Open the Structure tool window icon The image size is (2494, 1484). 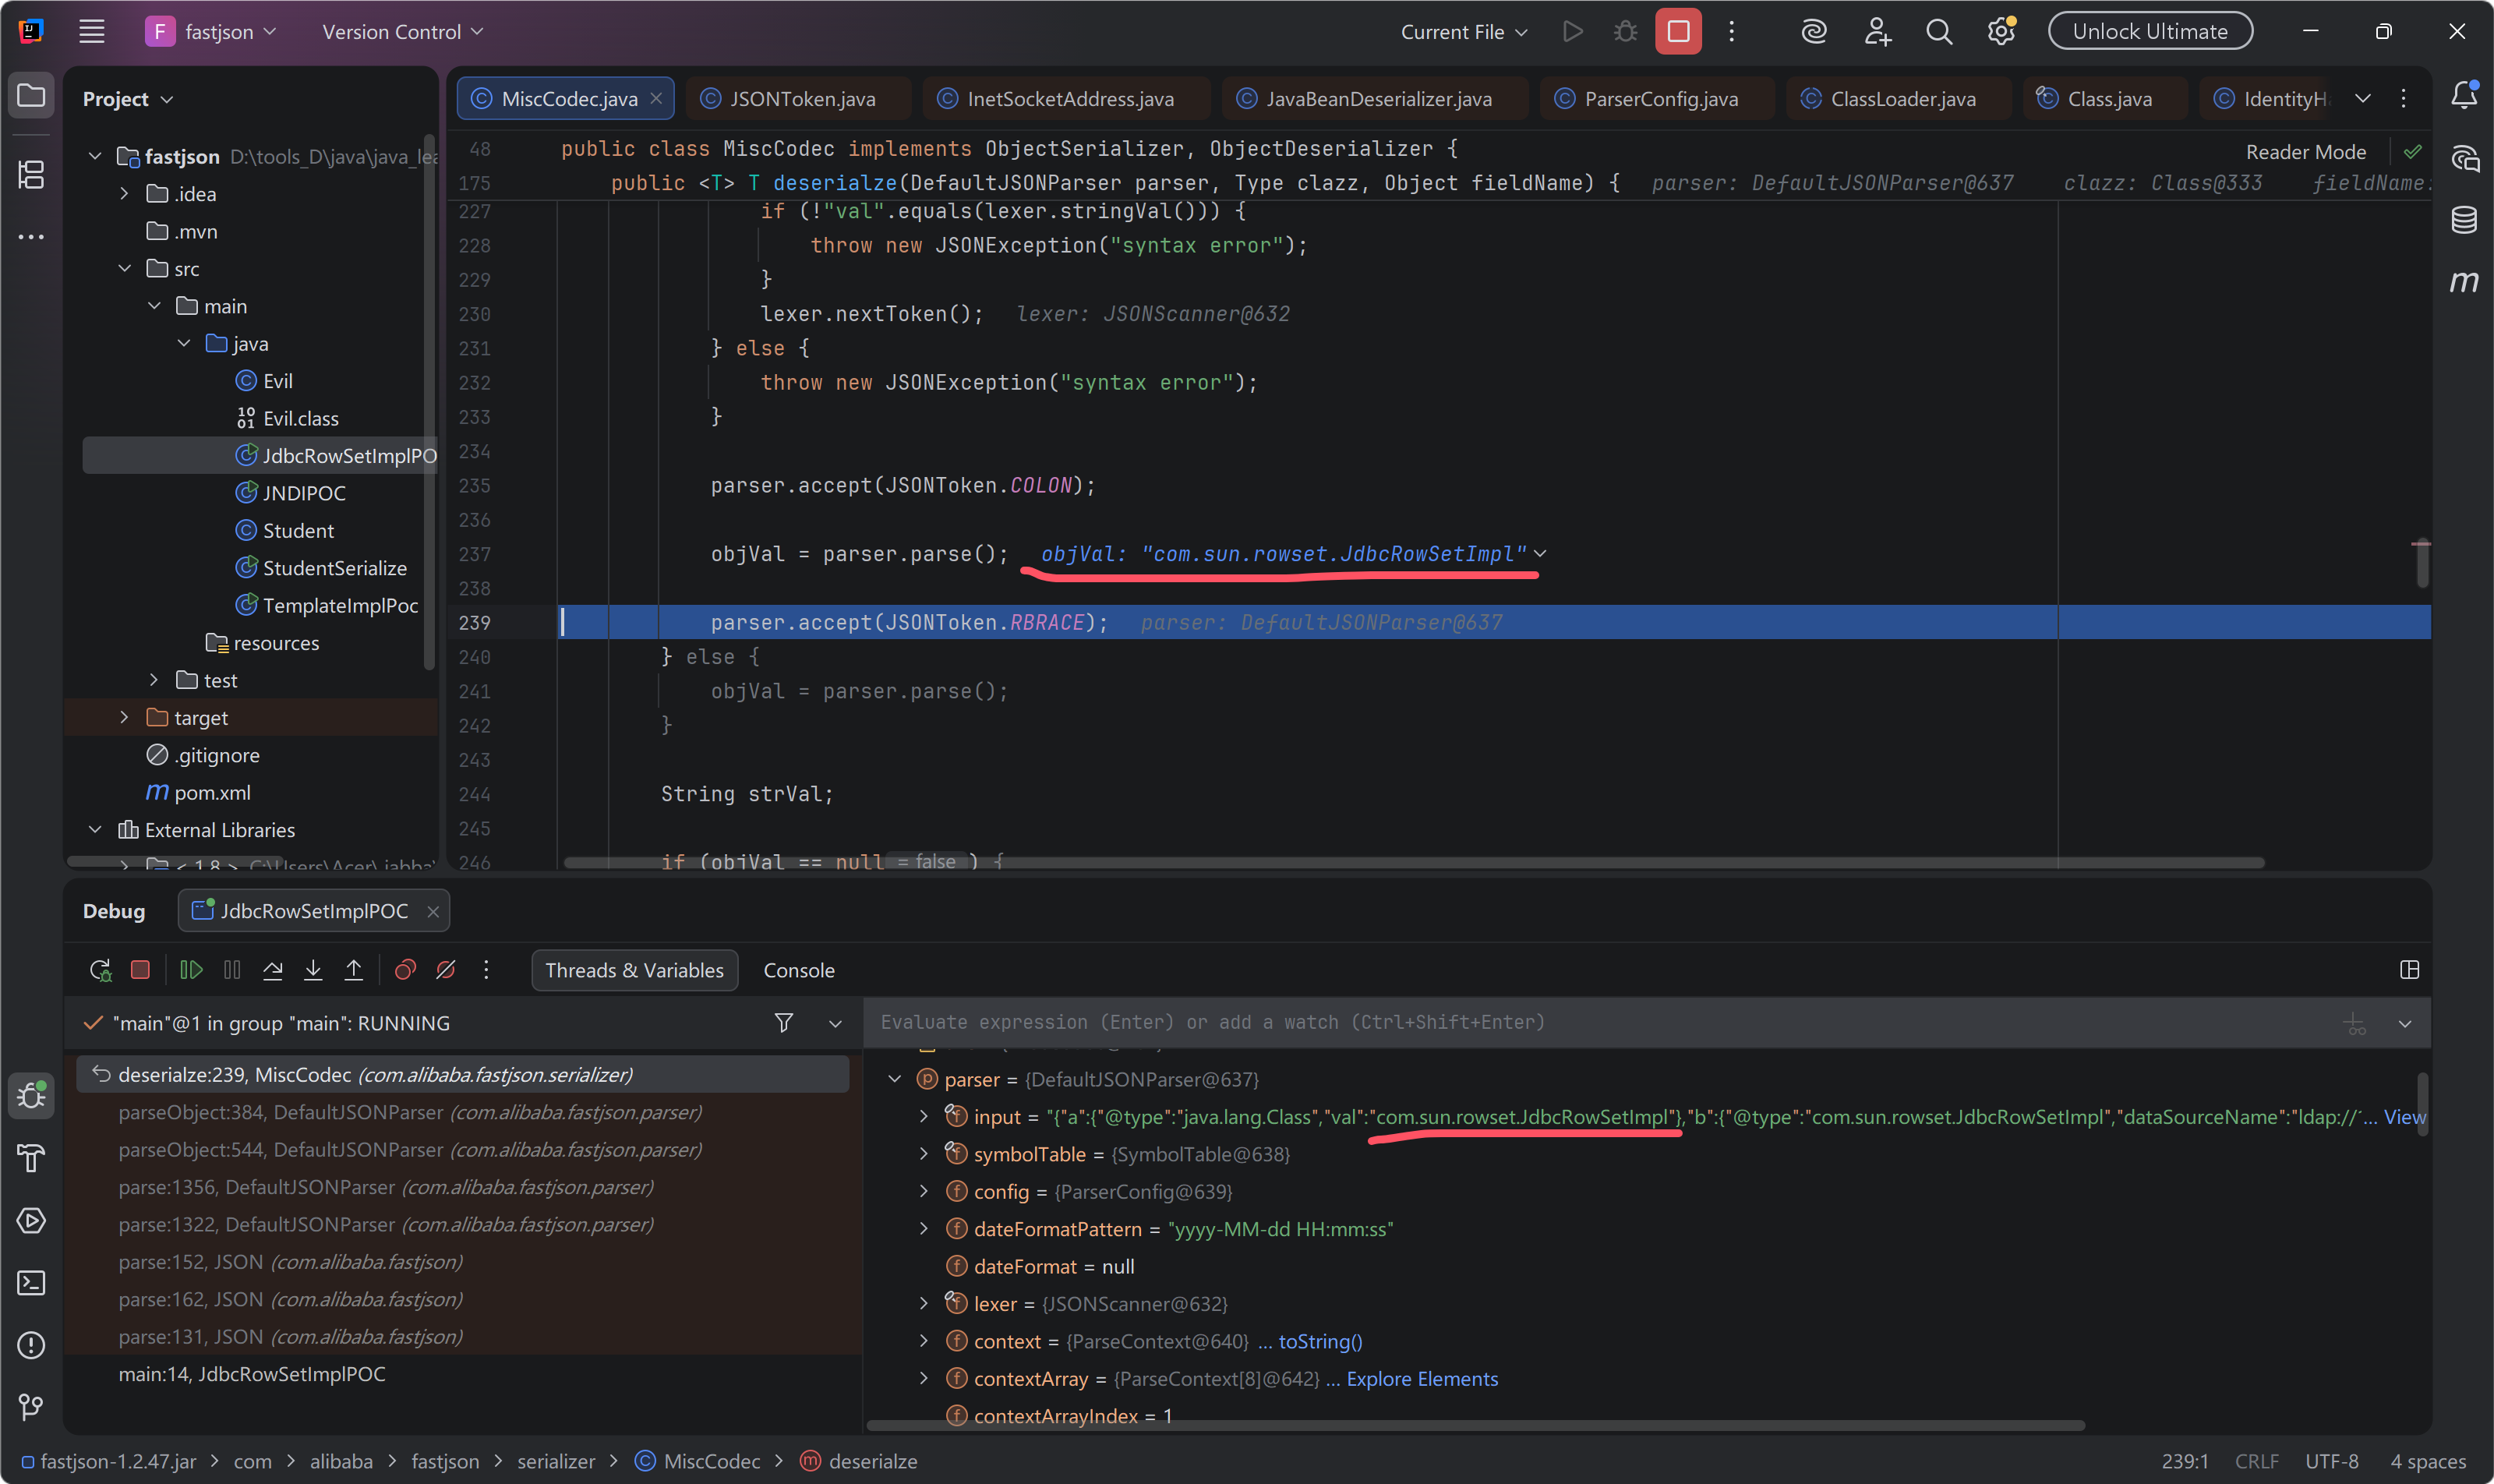click(x=32, y=175)
